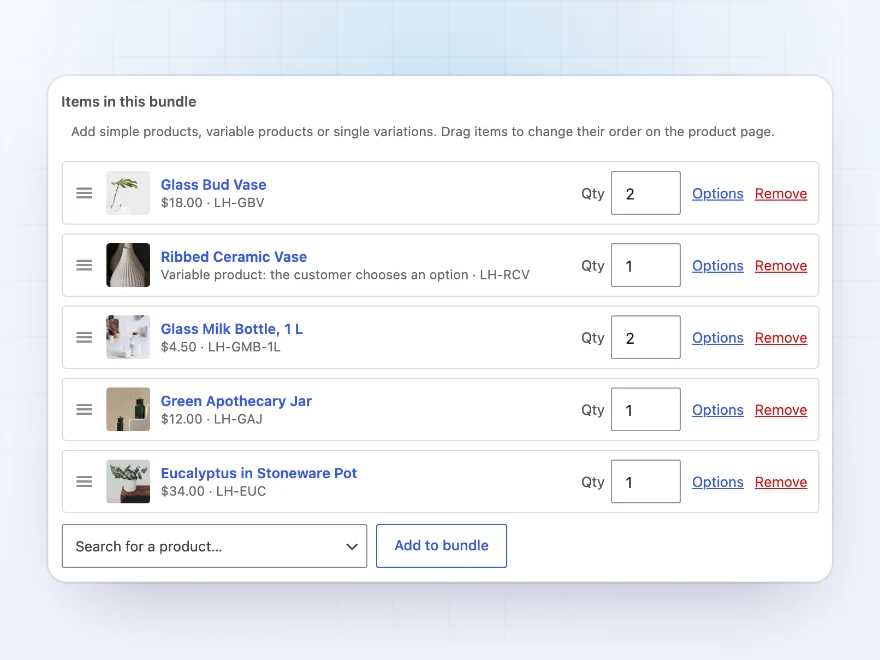Select the "$12.00 · LH-GAJ" price text
Screen dimensions: 880x660
pos(212,419)
